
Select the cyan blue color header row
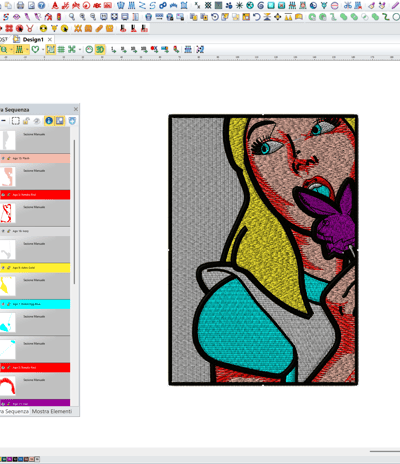[x=35, y=304]
